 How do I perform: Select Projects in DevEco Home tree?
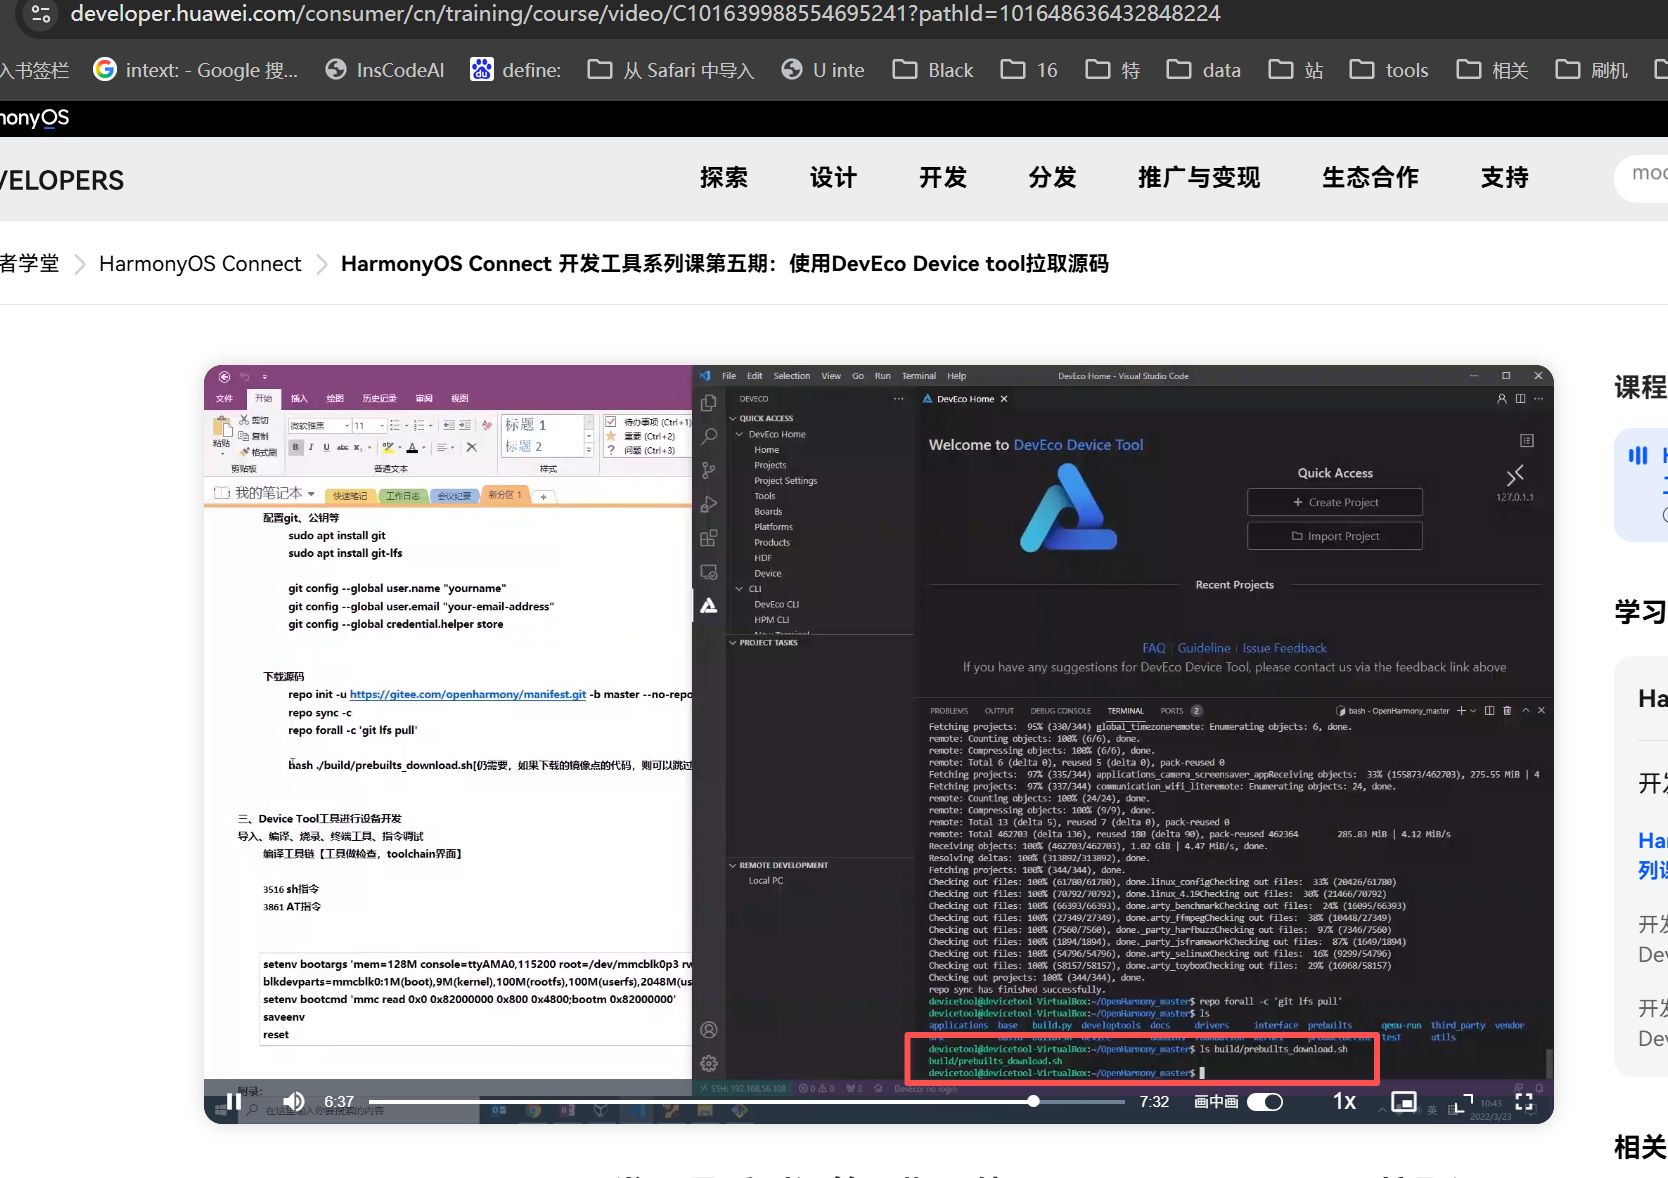pyautogui.click(x=770, y=465)
